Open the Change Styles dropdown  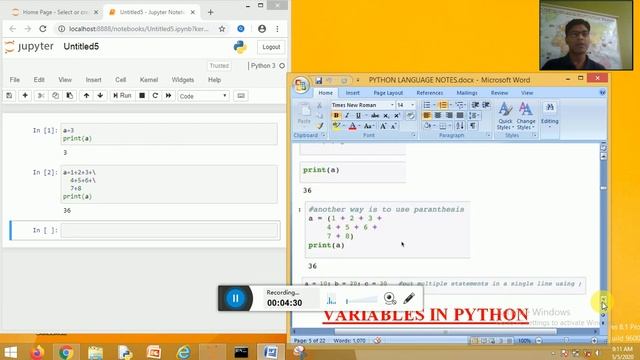click(526, 116)
